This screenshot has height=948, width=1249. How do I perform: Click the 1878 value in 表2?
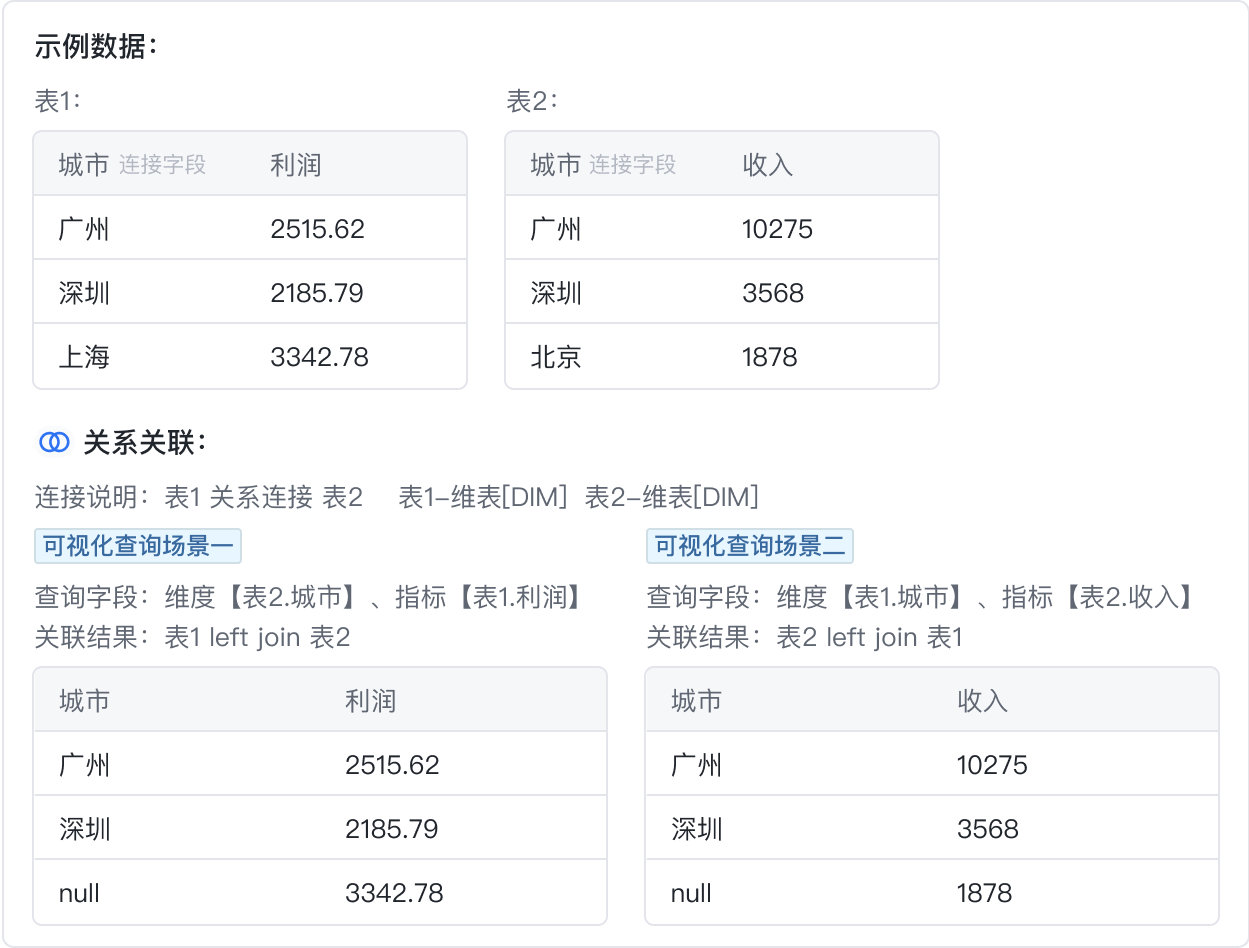pos(769,357)
